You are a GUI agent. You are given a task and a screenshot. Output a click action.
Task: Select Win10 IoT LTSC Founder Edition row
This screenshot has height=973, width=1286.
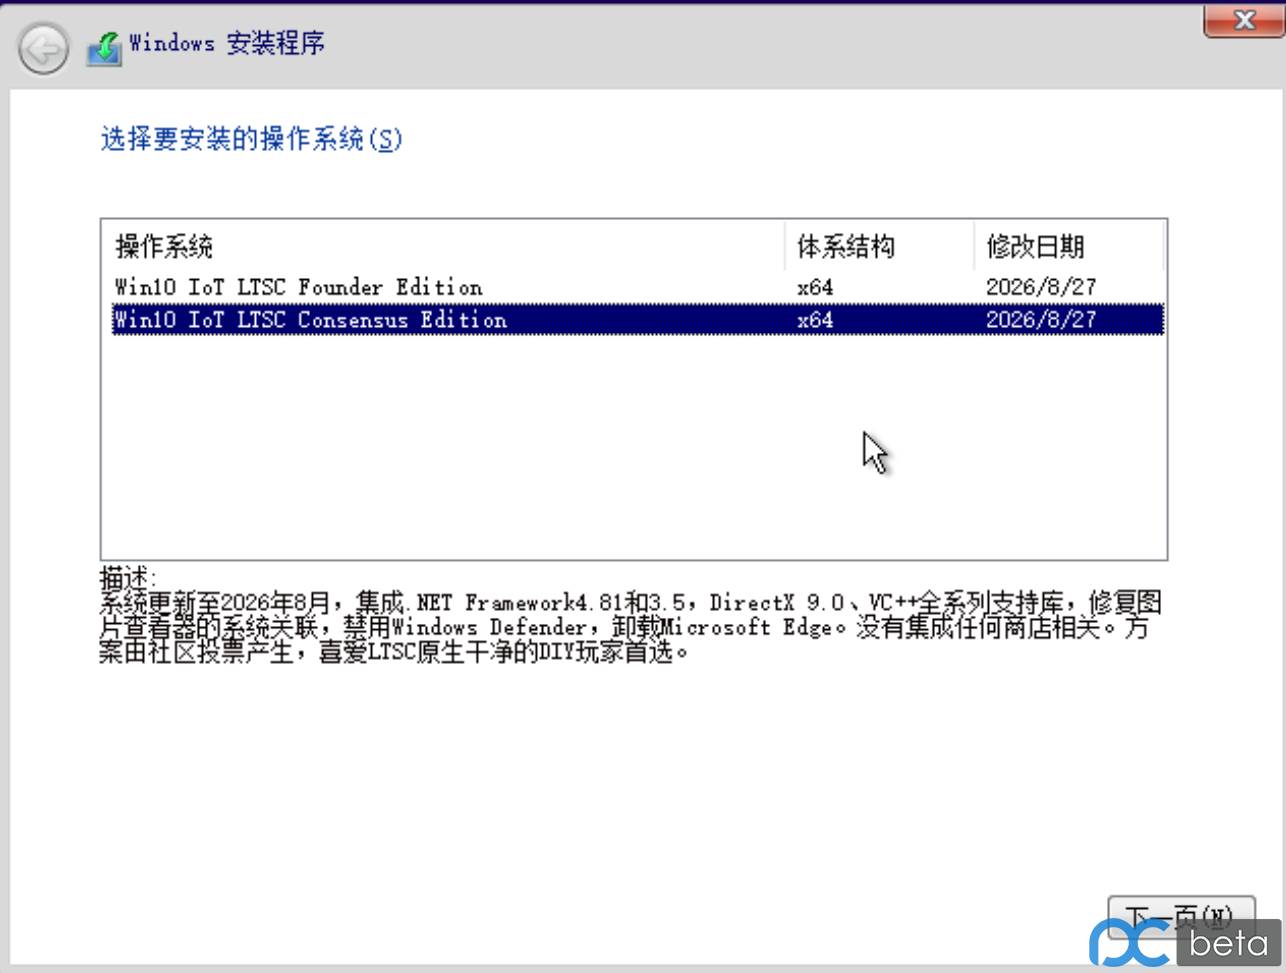(638, 287)
